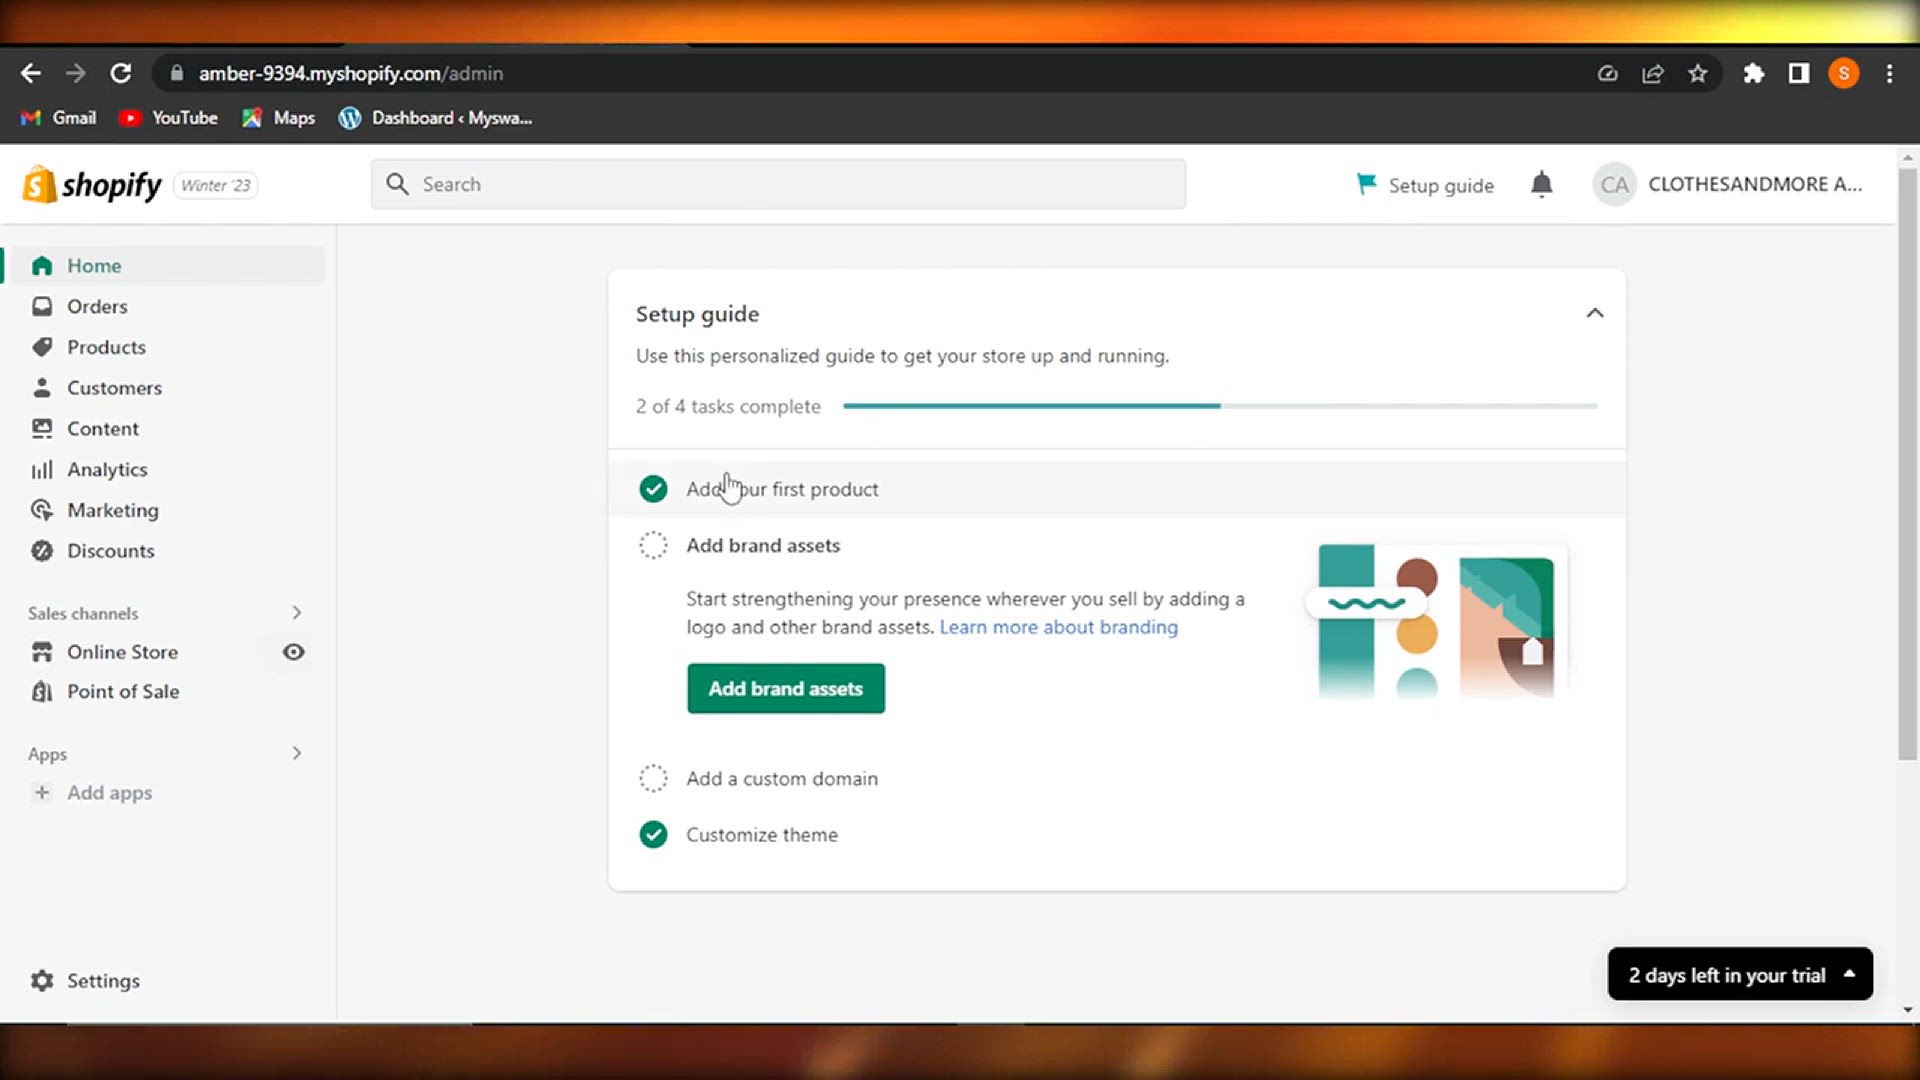
Task: Click the green Add brand assets button
Action: (786, 688)
